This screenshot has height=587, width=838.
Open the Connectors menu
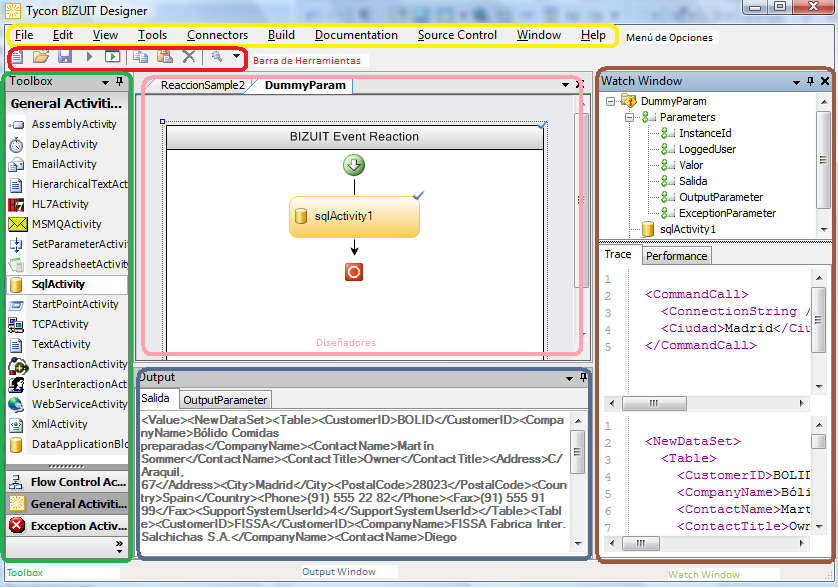(x=218, y=35)
